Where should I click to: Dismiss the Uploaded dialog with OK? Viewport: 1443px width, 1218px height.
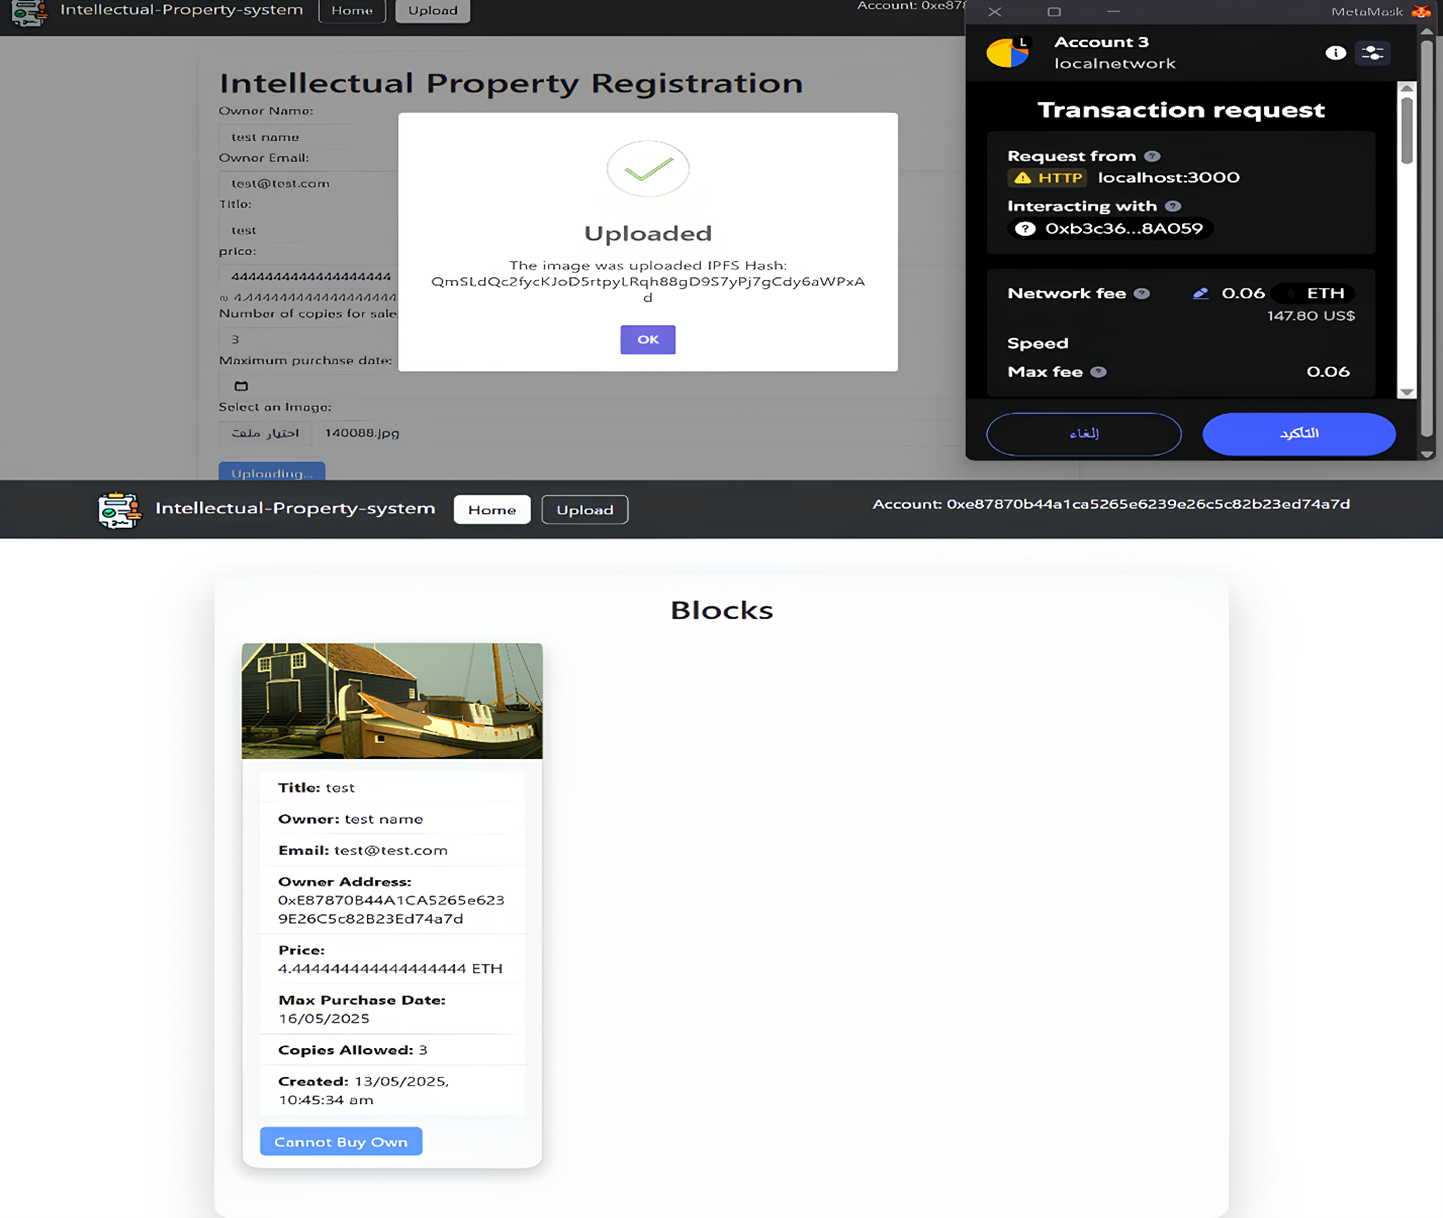pos(647,339)
